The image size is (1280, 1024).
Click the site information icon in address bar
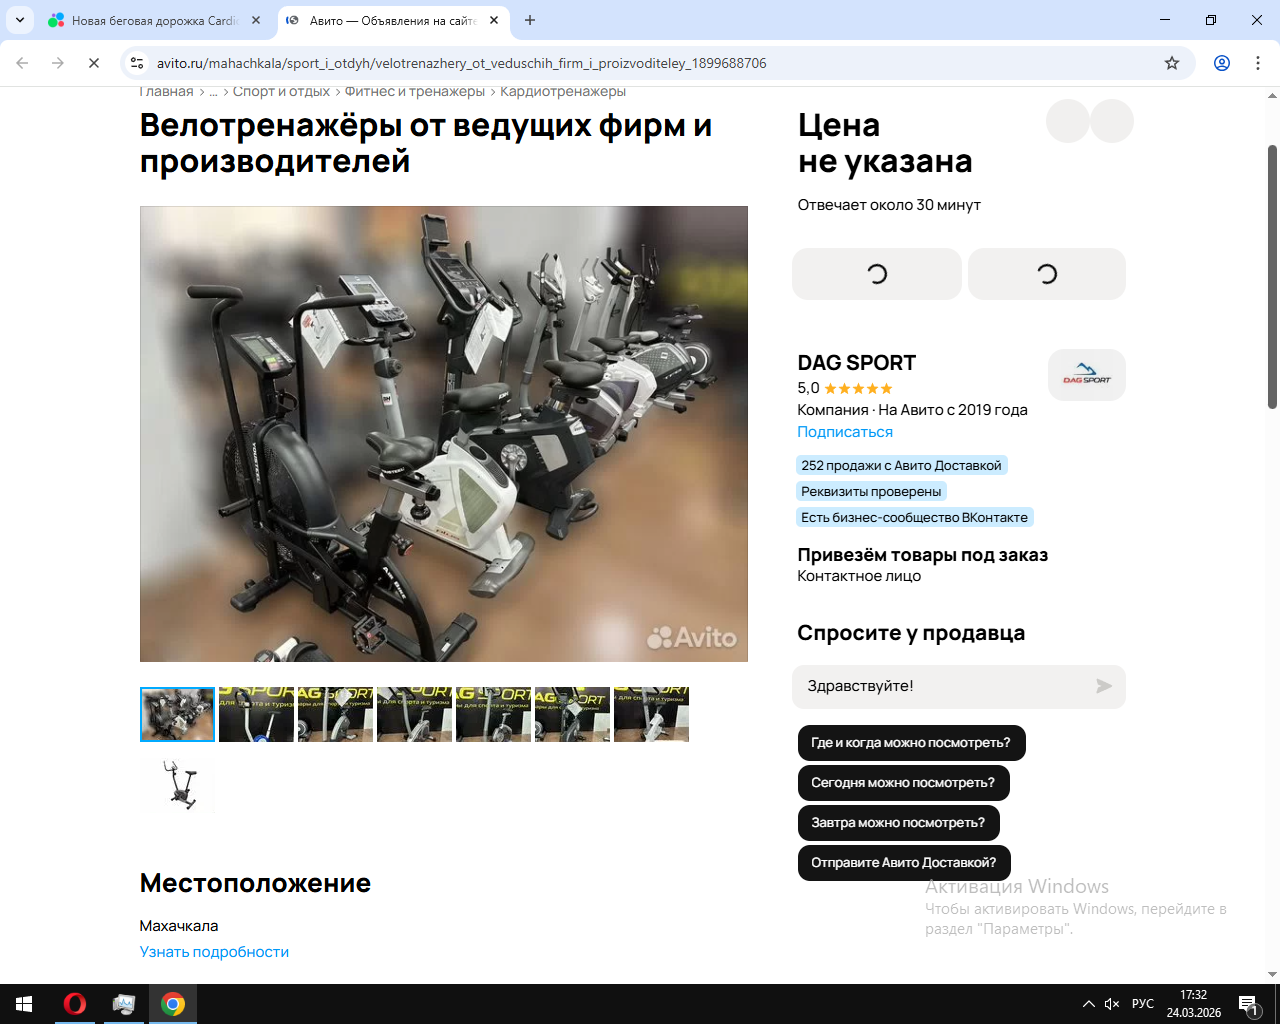point(138,63)
